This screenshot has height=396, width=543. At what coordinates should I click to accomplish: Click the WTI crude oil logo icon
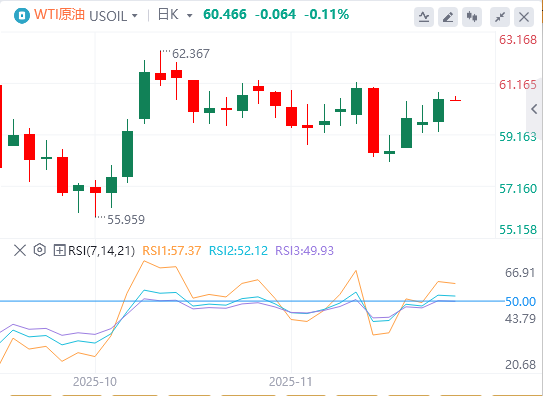[22, 16]
